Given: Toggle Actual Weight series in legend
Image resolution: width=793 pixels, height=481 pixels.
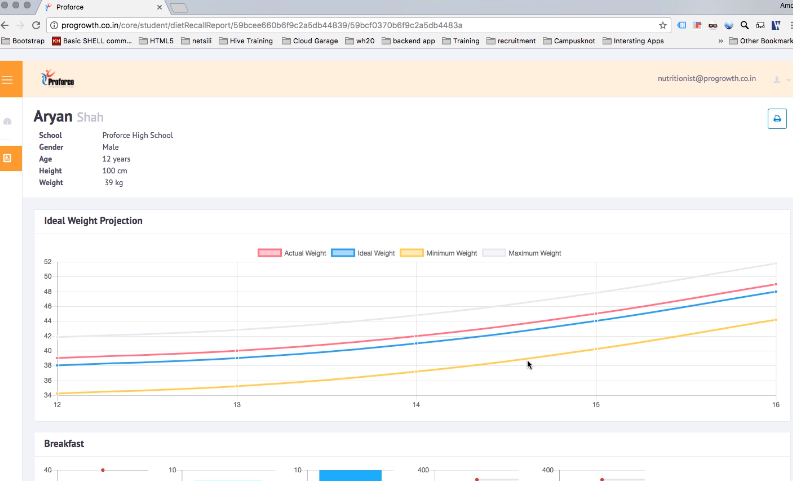Looking at the screenshot, I should pyautogui.click(x=282, y=253).
